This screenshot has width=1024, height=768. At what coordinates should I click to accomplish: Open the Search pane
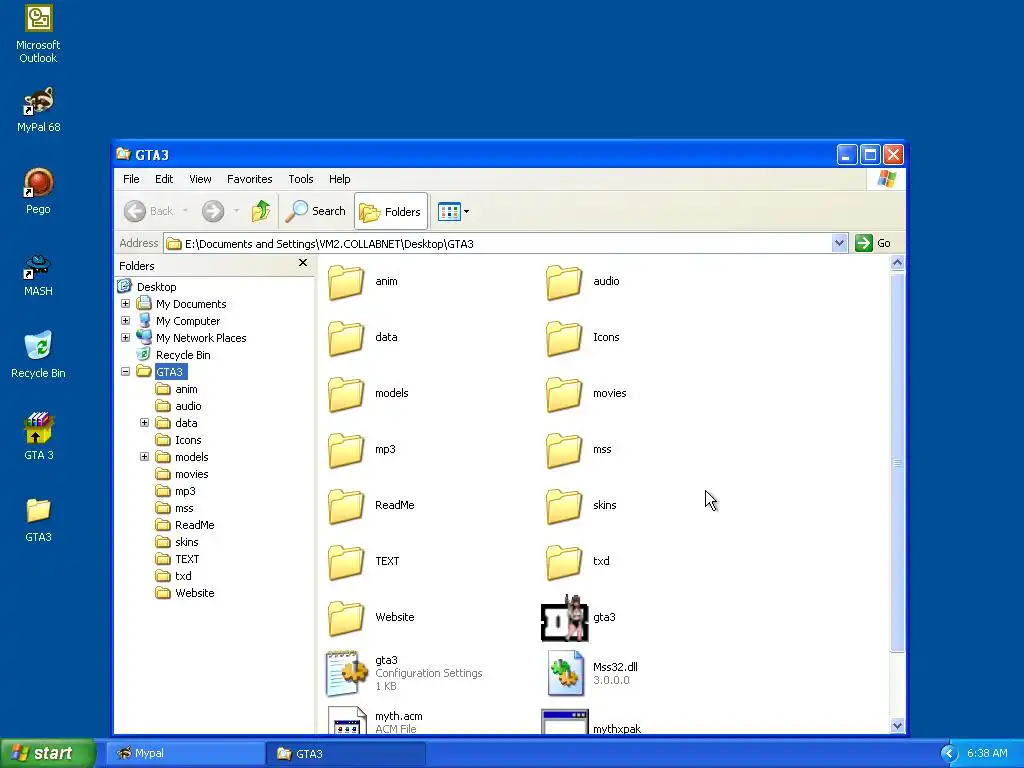pyautogui.click(x=316, y=211)
